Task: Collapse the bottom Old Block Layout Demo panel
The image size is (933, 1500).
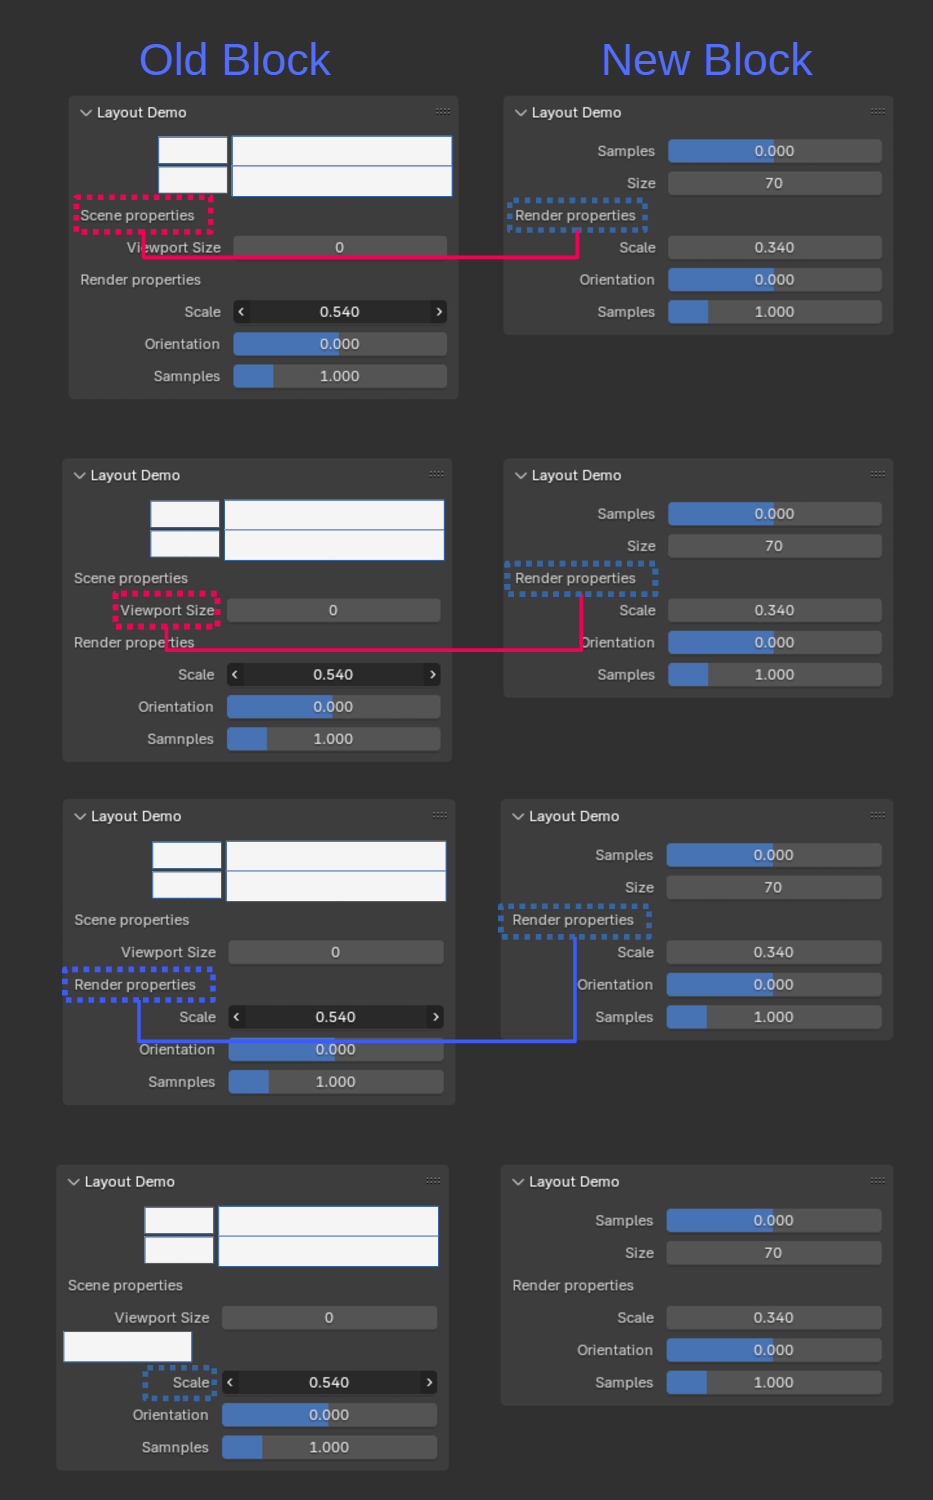Action: (x=74, y=1182)
